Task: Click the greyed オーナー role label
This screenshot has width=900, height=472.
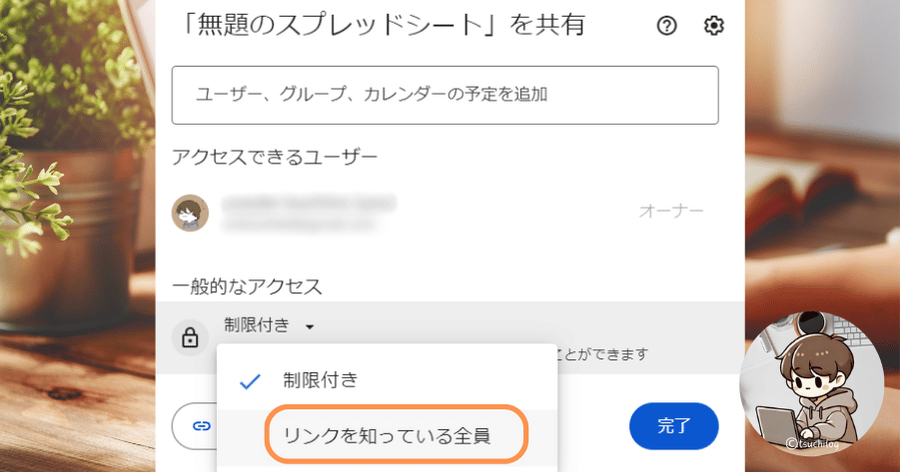Action: pos(671,212)
